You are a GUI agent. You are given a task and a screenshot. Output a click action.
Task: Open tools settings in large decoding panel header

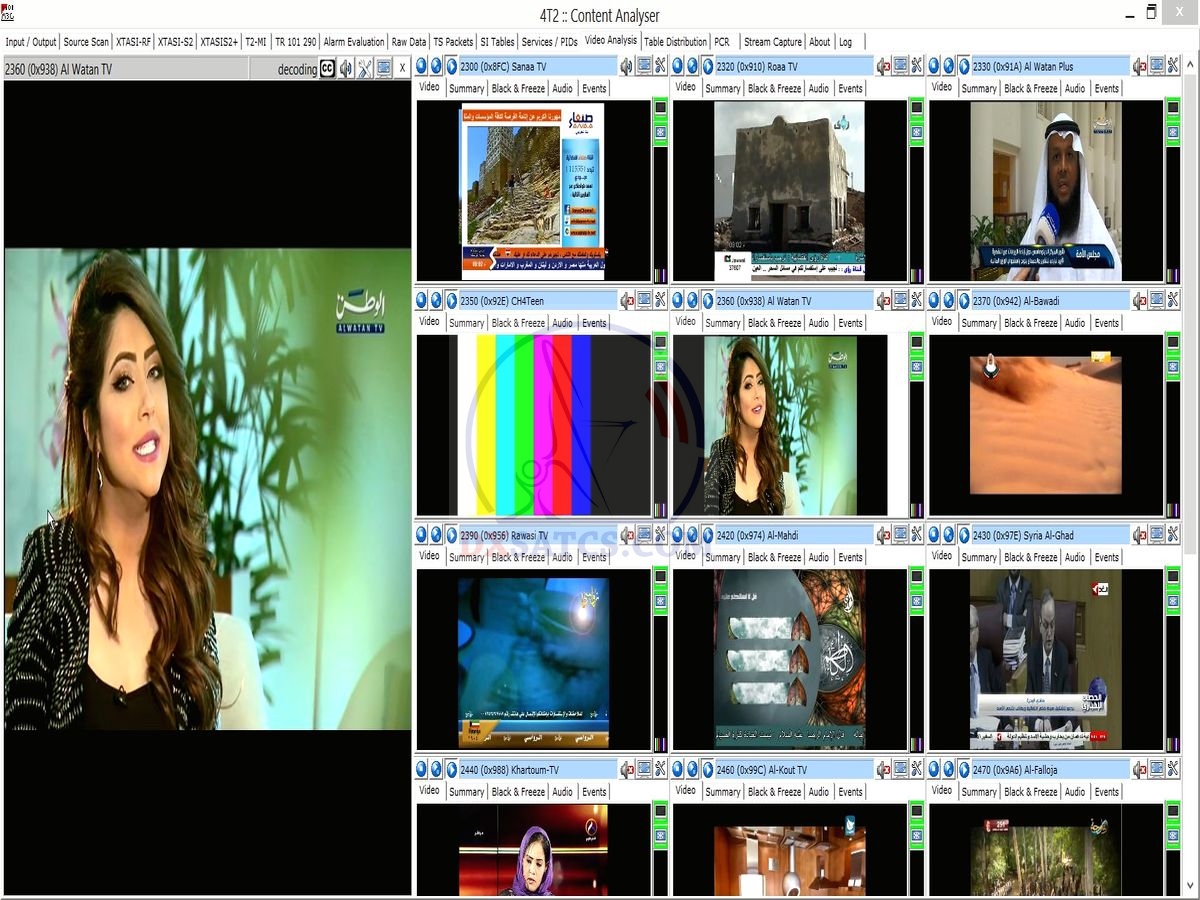[365, 68]
